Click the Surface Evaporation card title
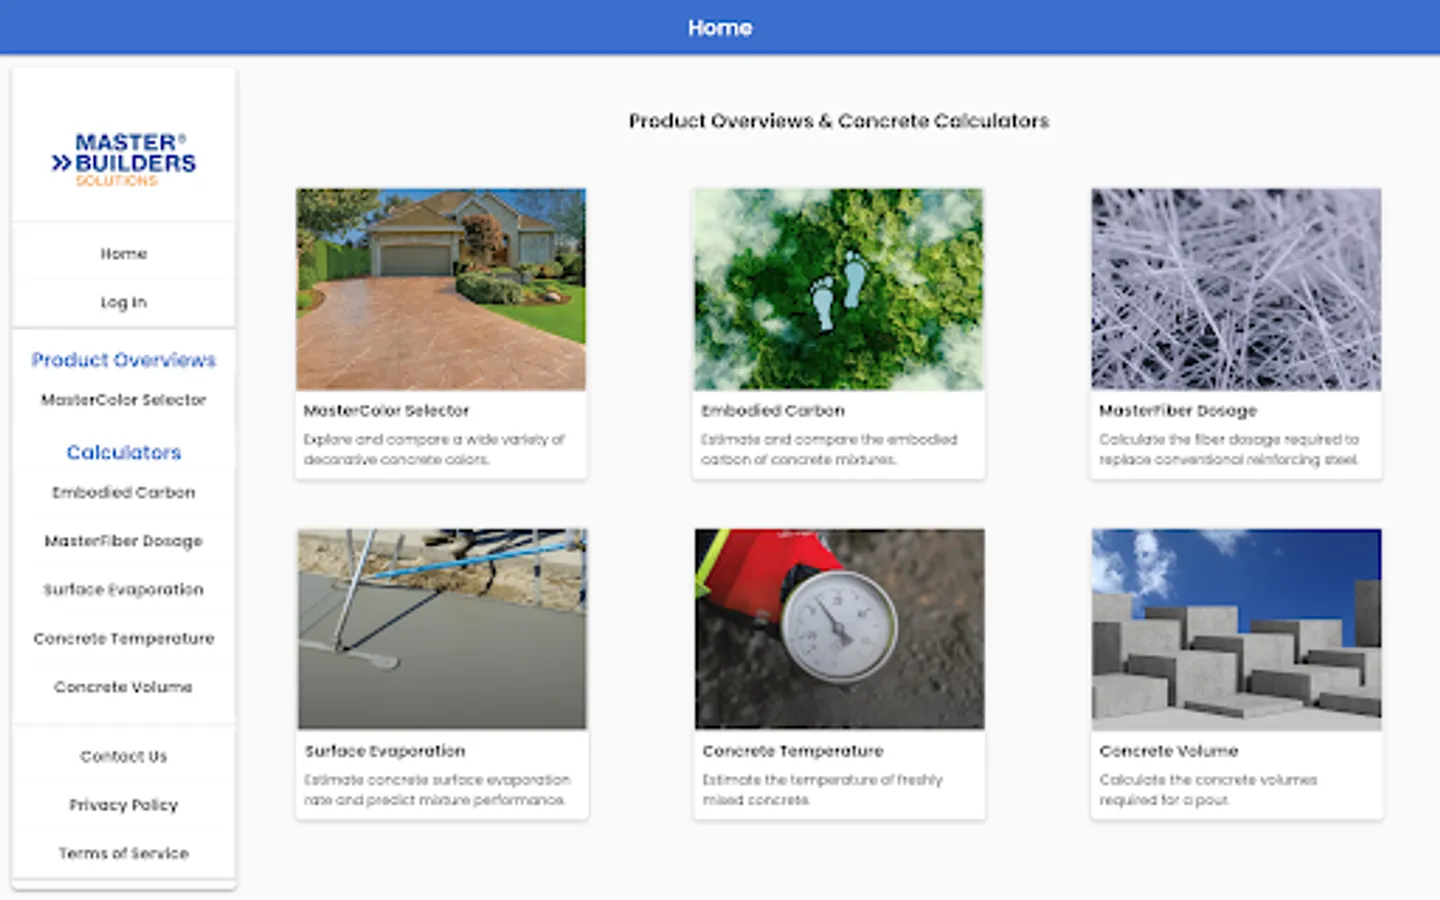Screen dimensions: 1440x900 tap(385, 751)
